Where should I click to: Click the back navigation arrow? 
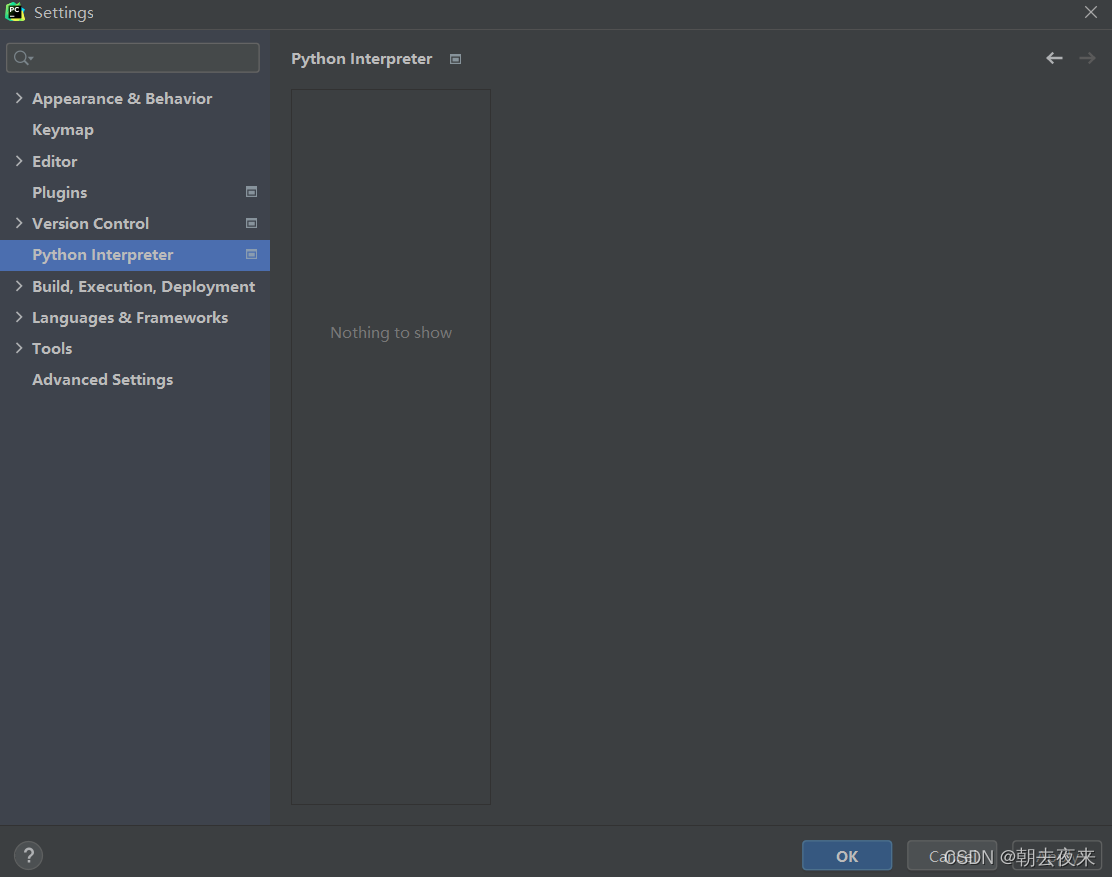point(1054,58)
